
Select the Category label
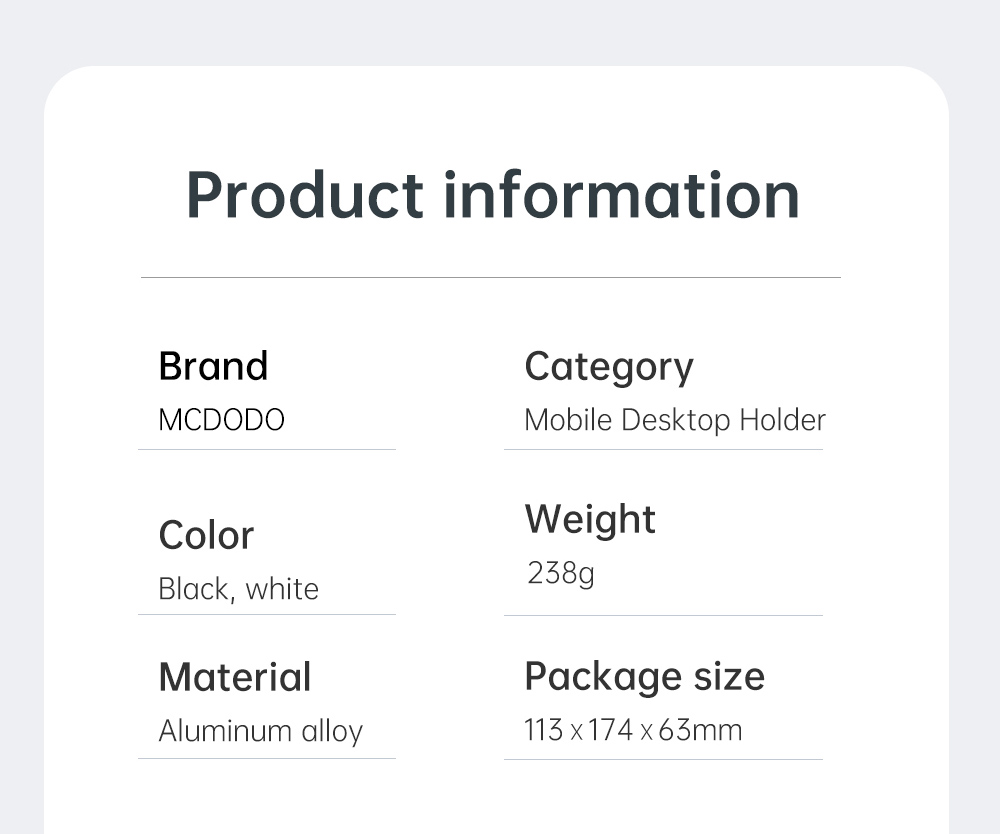[608, 368]
